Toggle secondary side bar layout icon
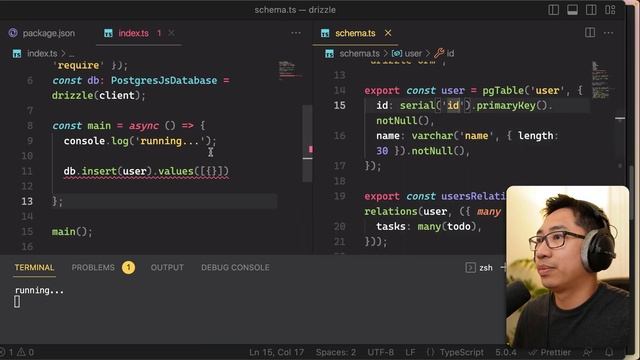This screenshot has height=360, width=640. coord(591,10)
